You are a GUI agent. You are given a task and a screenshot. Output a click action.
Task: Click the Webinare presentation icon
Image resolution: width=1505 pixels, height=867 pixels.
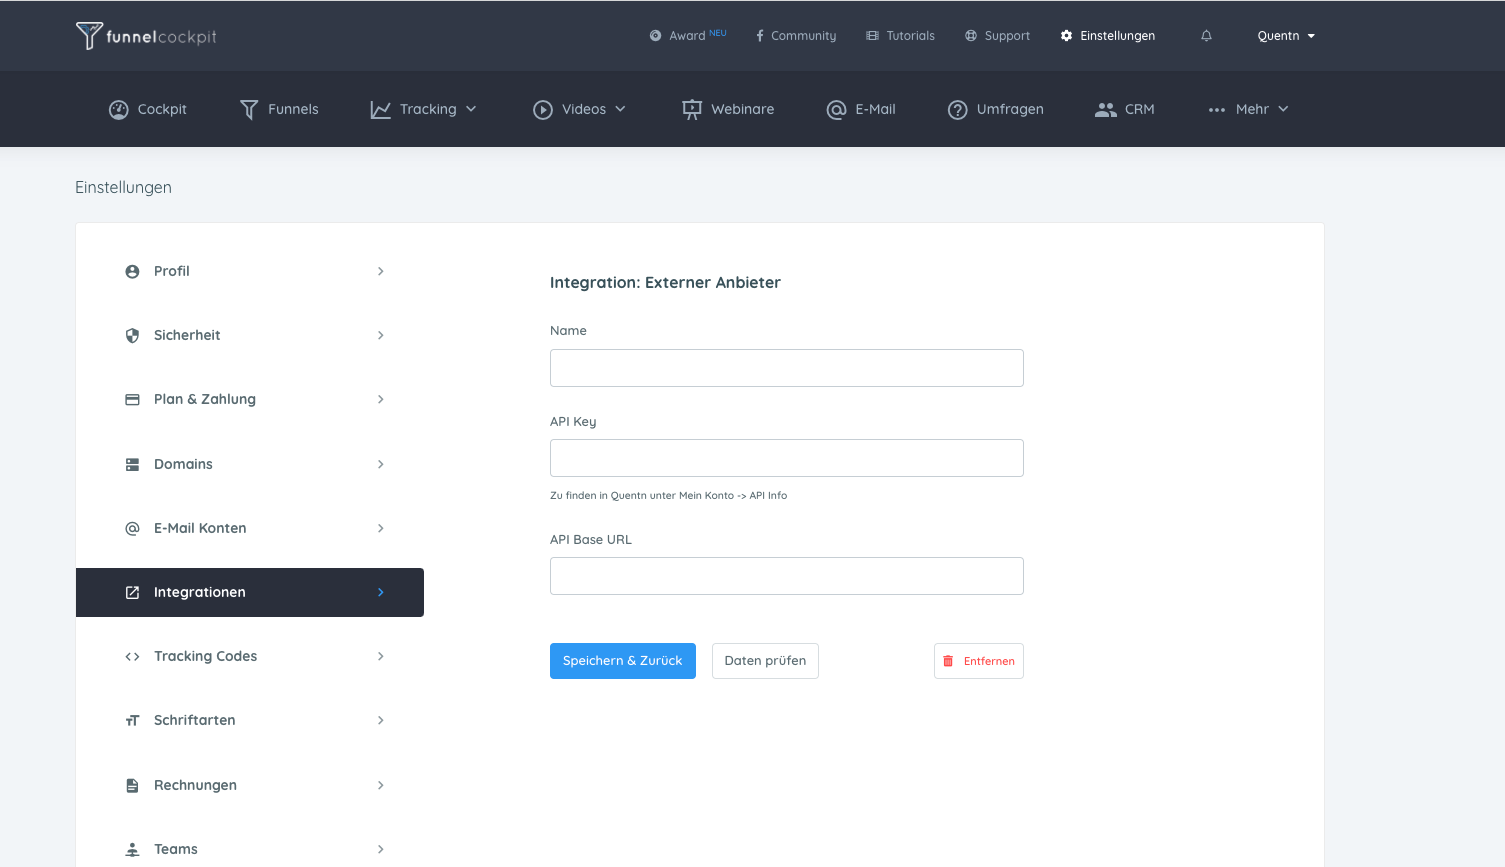pos(691,110)
